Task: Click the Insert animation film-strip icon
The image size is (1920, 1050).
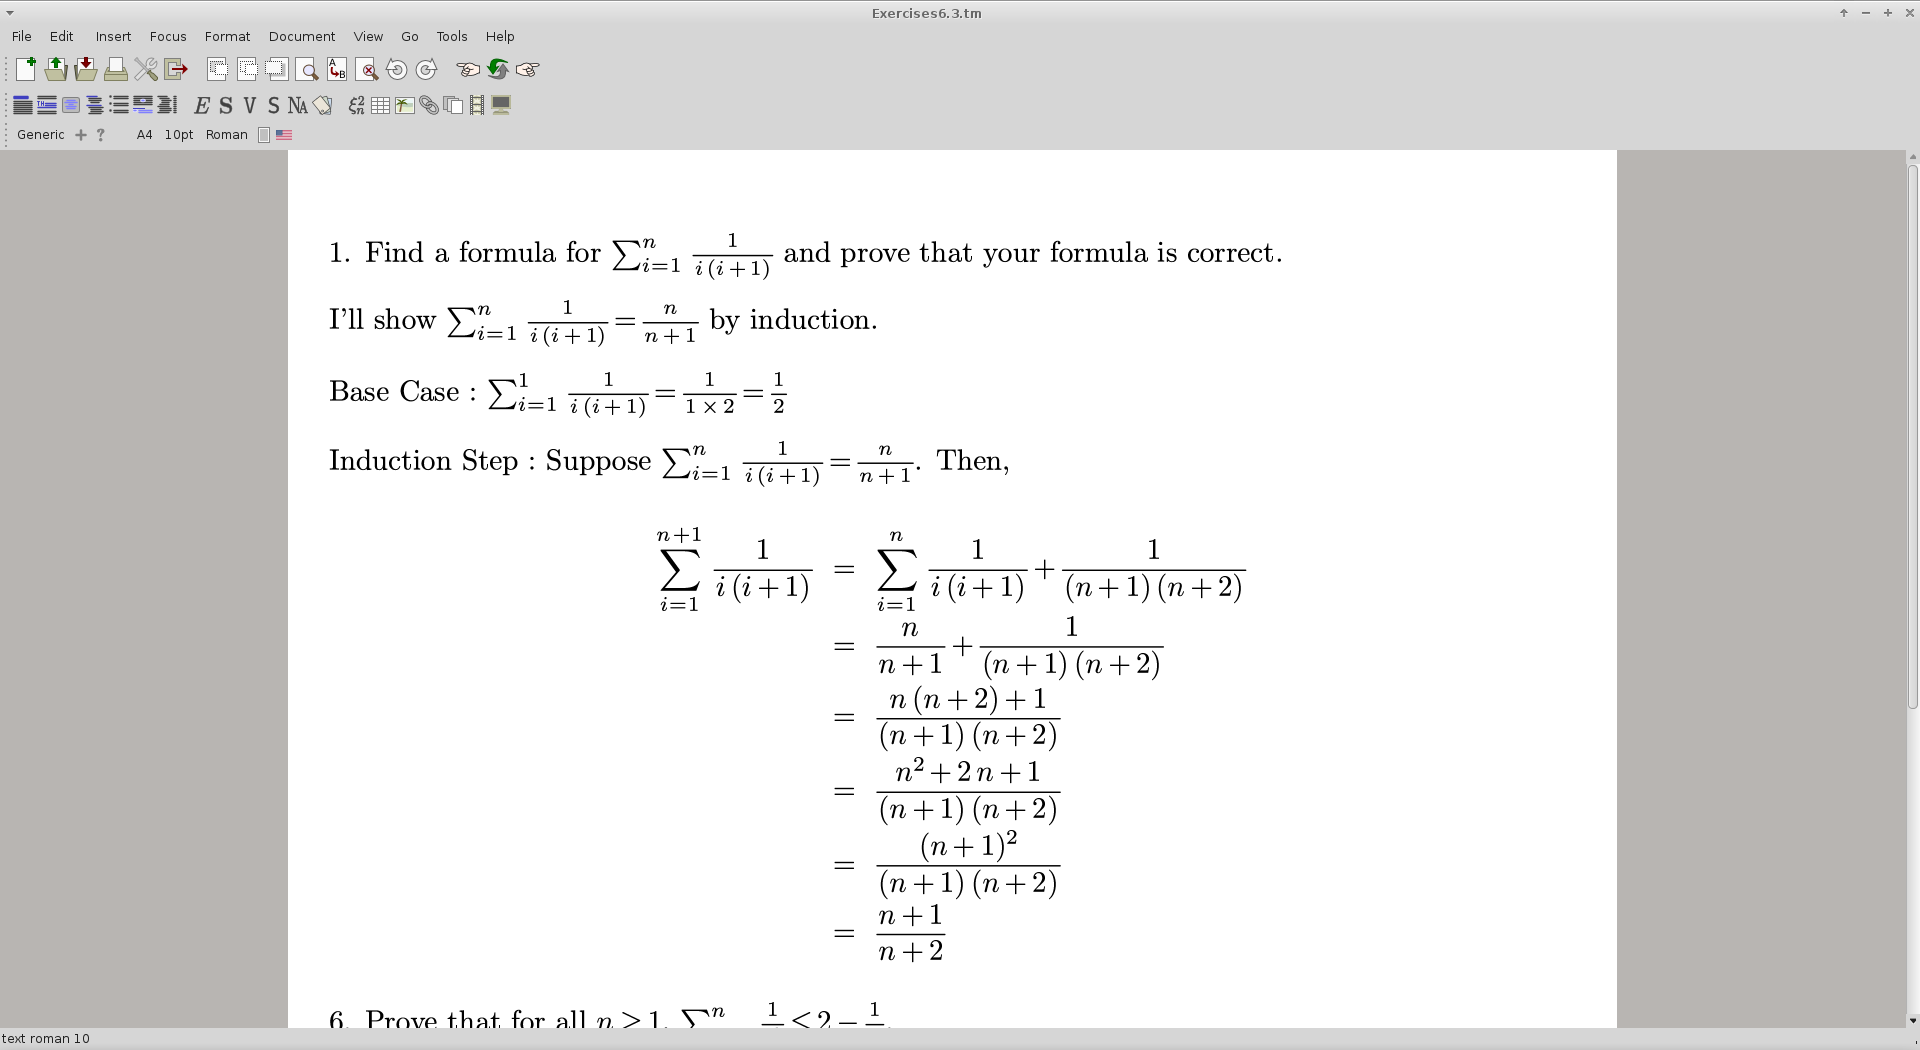Action: tap(477, 105)
